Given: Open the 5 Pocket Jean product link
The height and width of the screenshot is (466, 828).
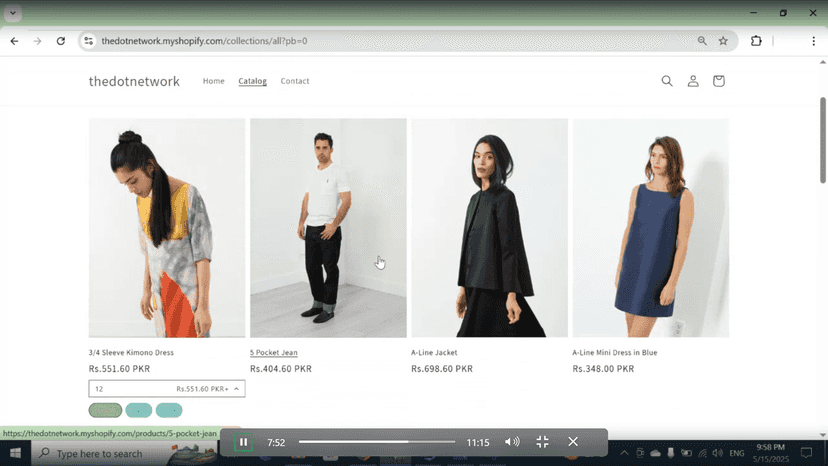Looking at the screenshot, I should click(x=274, y=352).
